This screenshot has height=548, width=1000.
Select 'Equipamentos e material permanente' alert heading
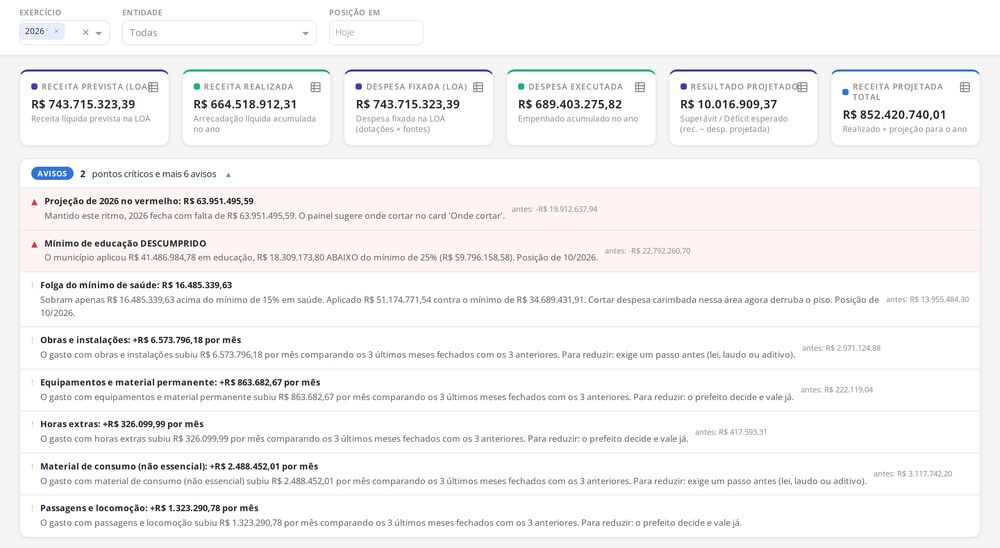tap(180, 382)
